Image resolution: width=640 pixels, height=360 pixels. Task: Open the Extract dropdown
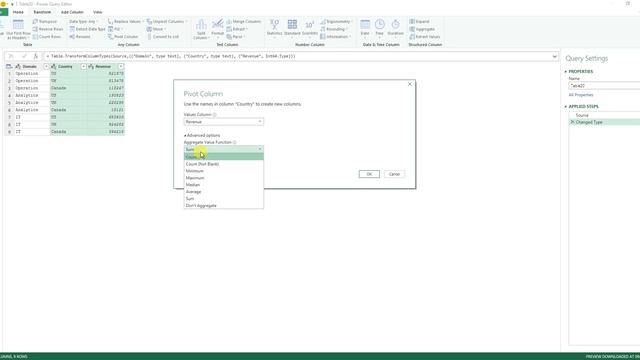[x=237, y=29]
